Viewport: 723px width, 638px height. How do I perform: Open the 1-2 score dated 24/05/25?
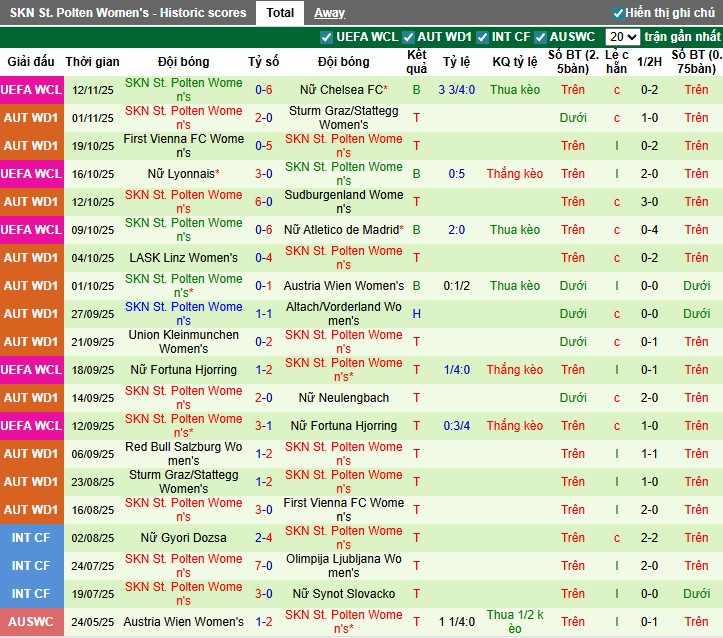pyautogui.click(x=264, y=622)
